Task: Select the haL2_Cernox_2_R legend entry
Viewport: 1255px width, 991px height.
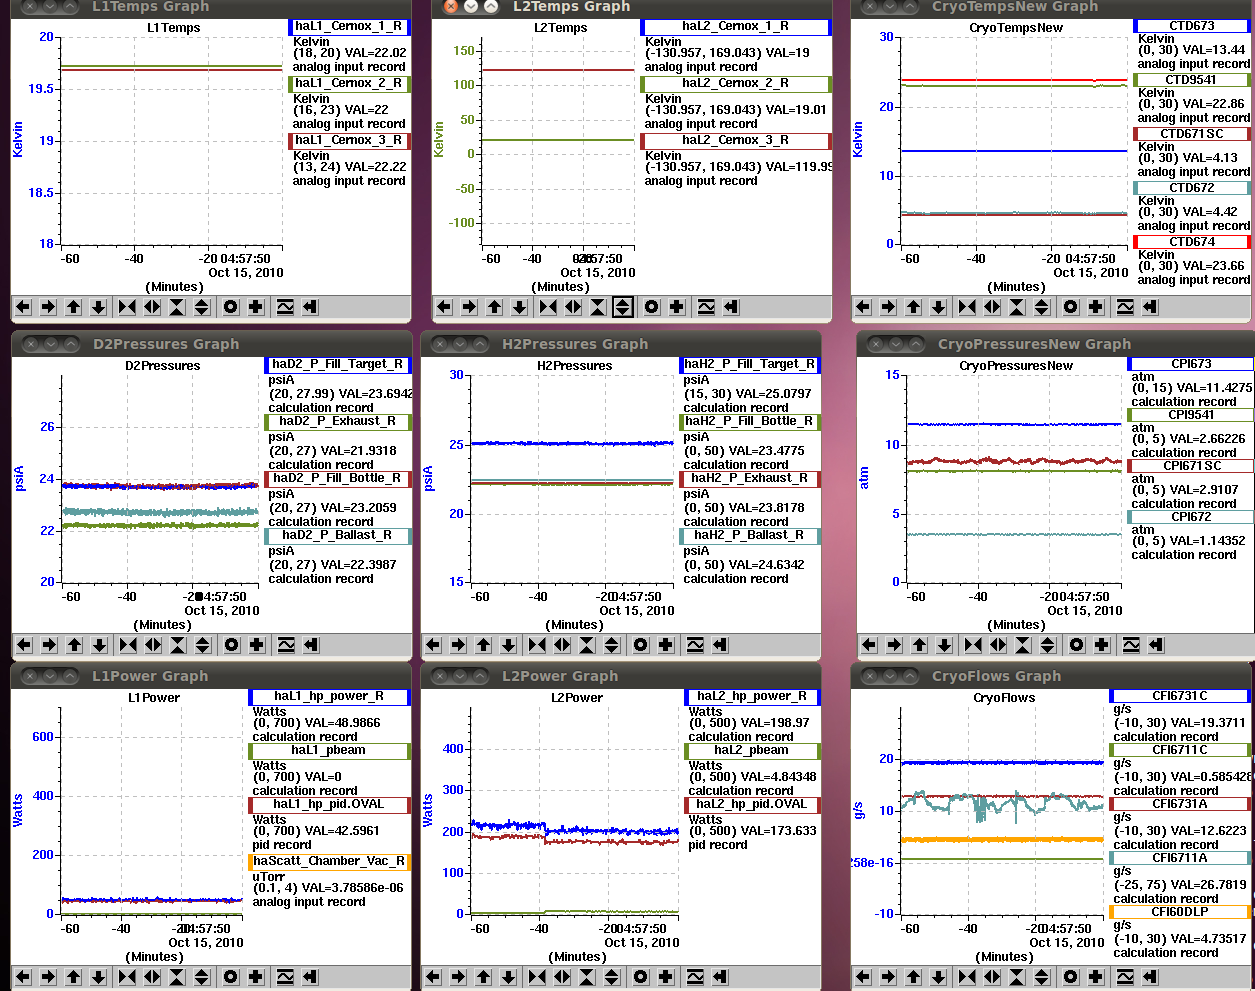Action: pyautogui.click(x=736, y=84)
